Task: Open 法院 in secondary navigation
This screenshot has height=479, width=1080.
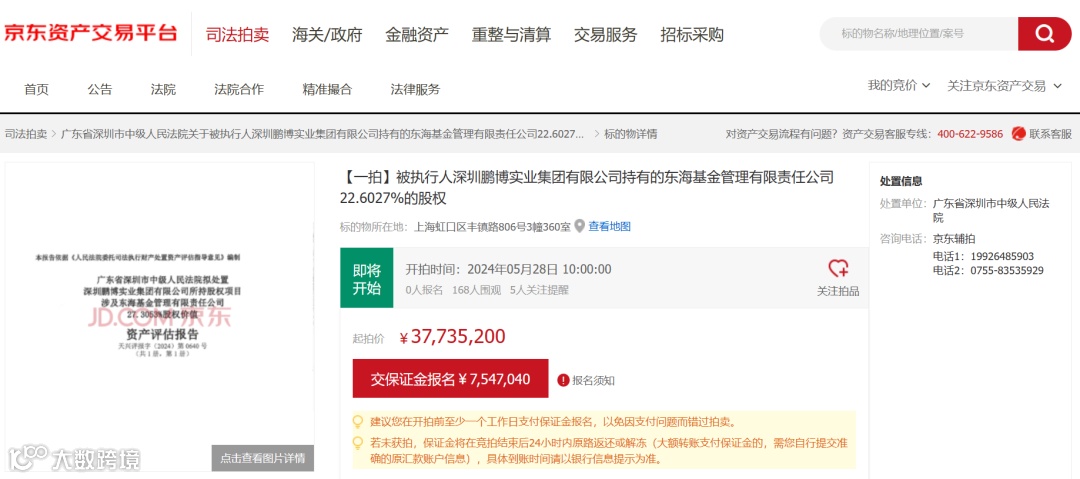Action: [x=163, y=89]
